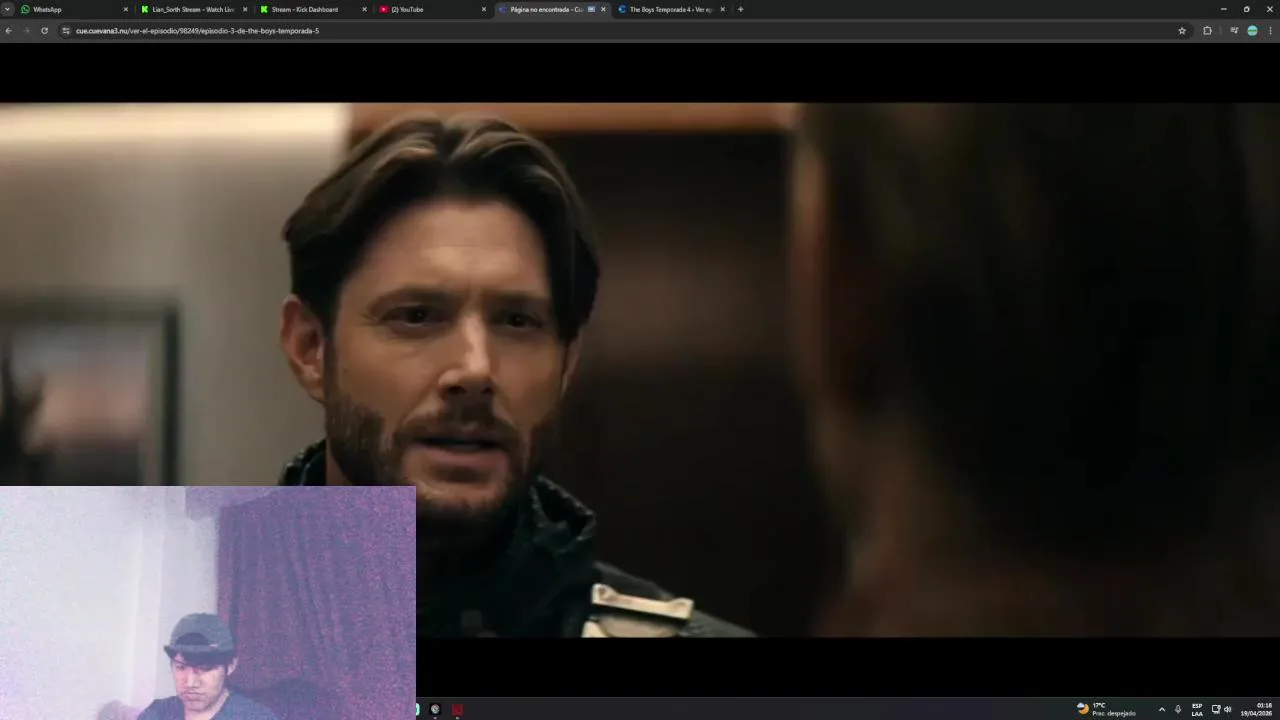The width and height of the screenshot is (1280, 720).
Task: Reload the current page
Action: pyautogui.click(x=44, y=31)
